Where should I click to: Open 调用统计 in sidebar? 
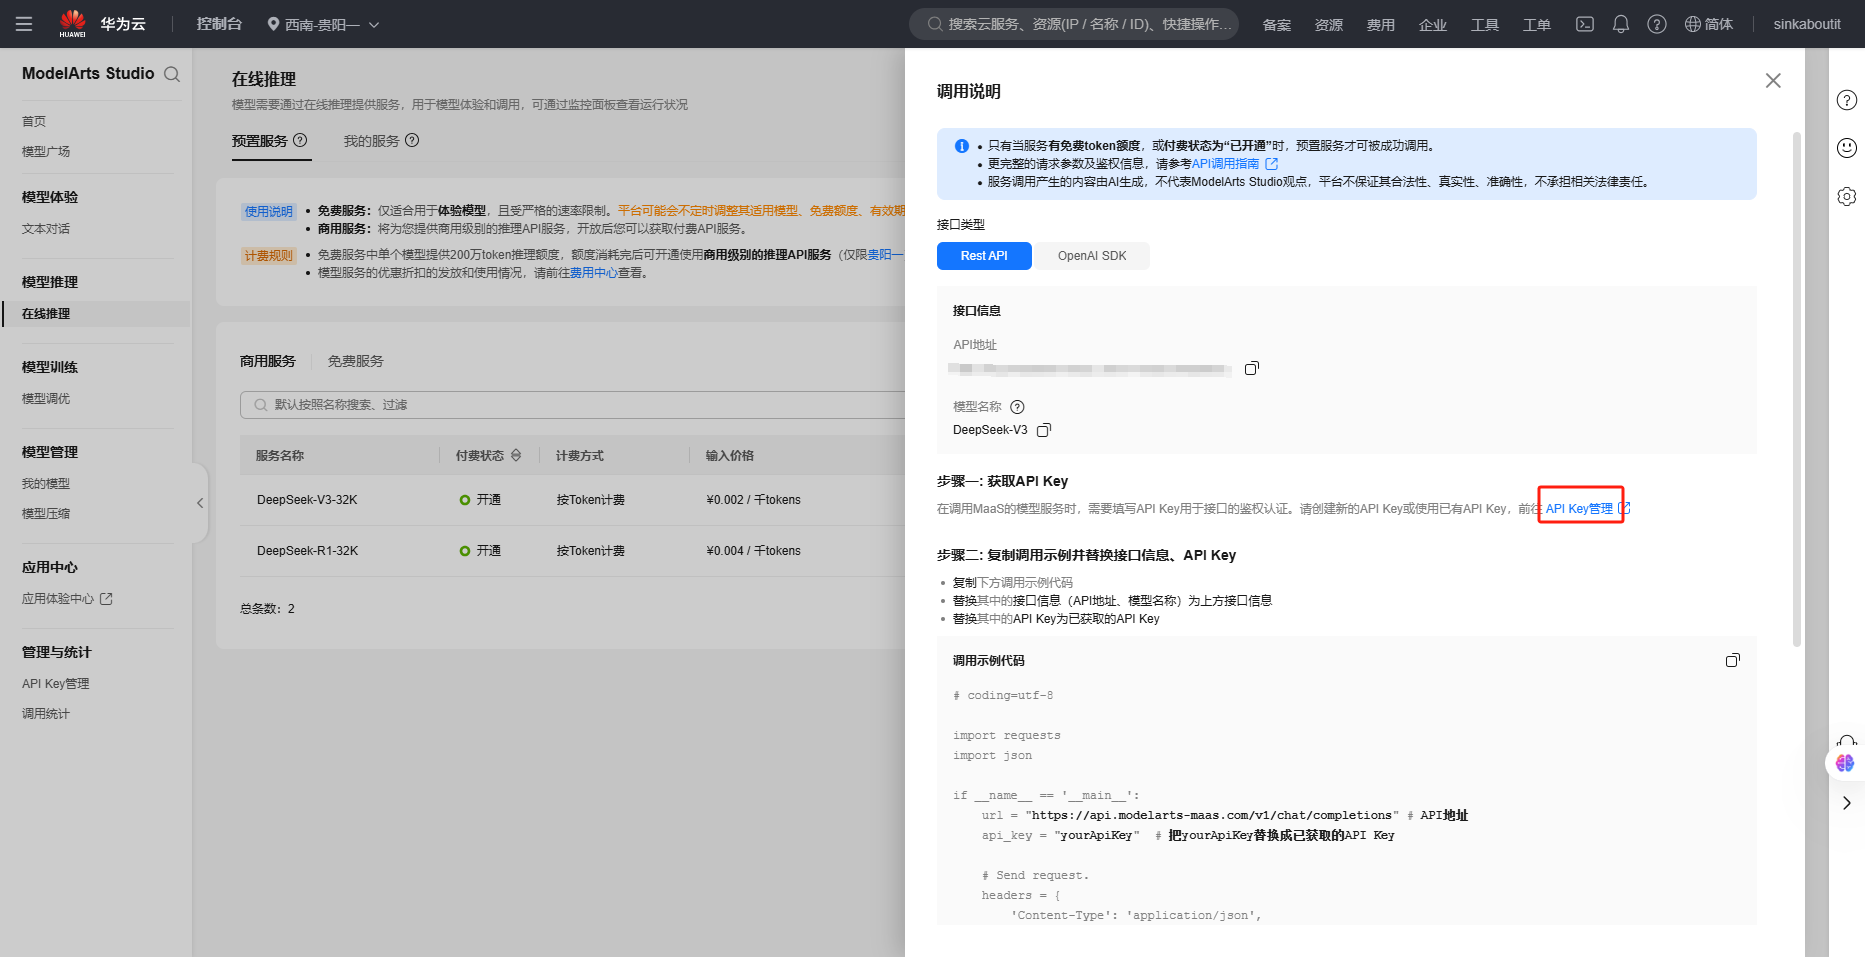46,713
